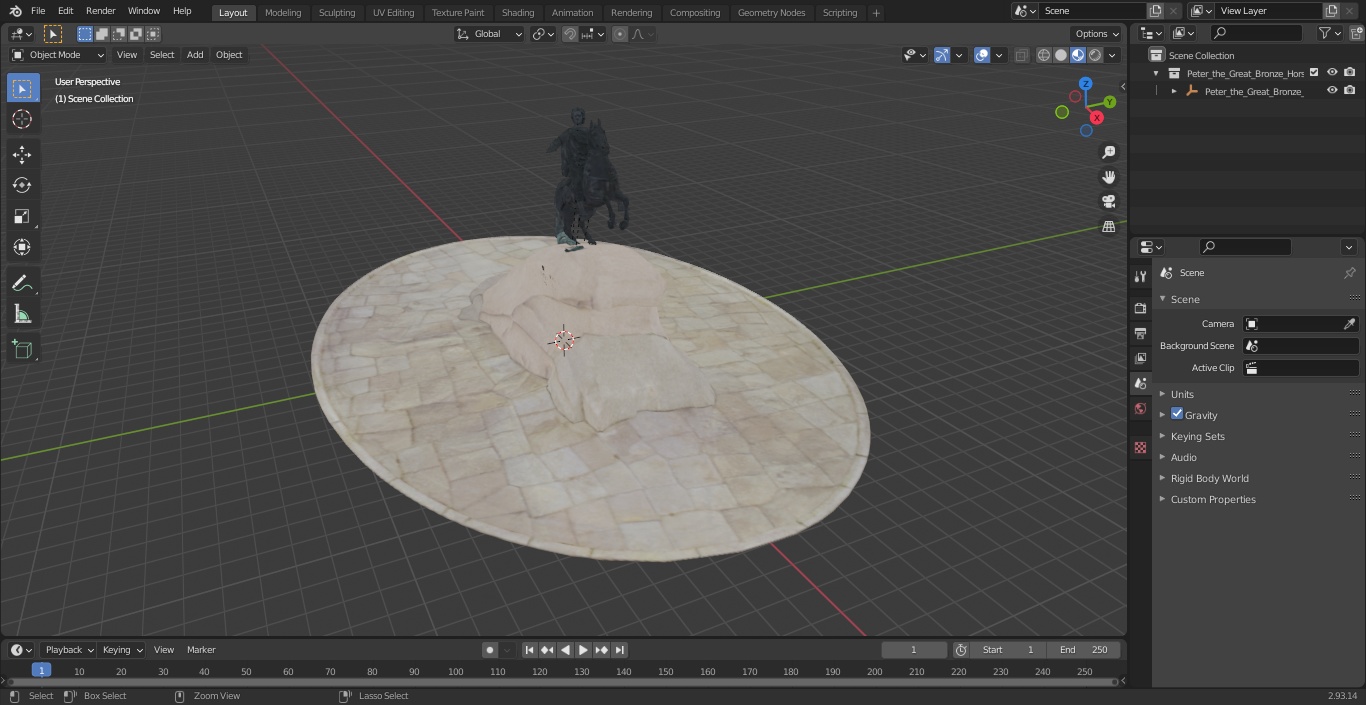This screenshot has height=705, width=1366.
Task: Open the Object Mode dropdown
Action: pyautogui.click(x=58, y=55)
